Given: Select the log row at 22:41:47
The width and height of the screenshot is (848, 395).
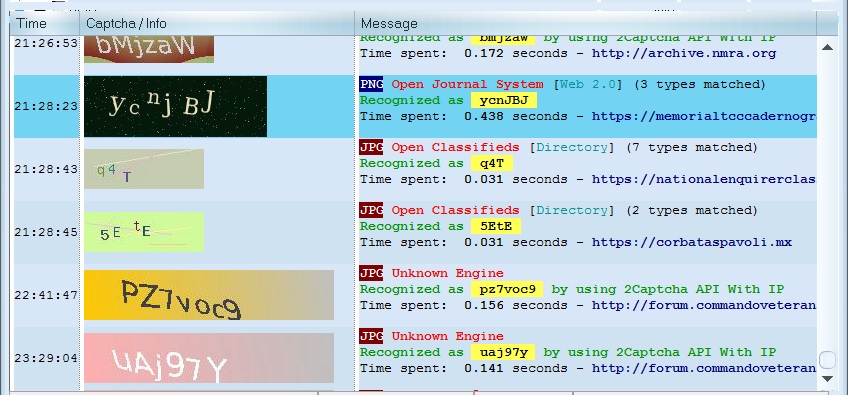Looking at the screenshot, I should coord(415,295).
